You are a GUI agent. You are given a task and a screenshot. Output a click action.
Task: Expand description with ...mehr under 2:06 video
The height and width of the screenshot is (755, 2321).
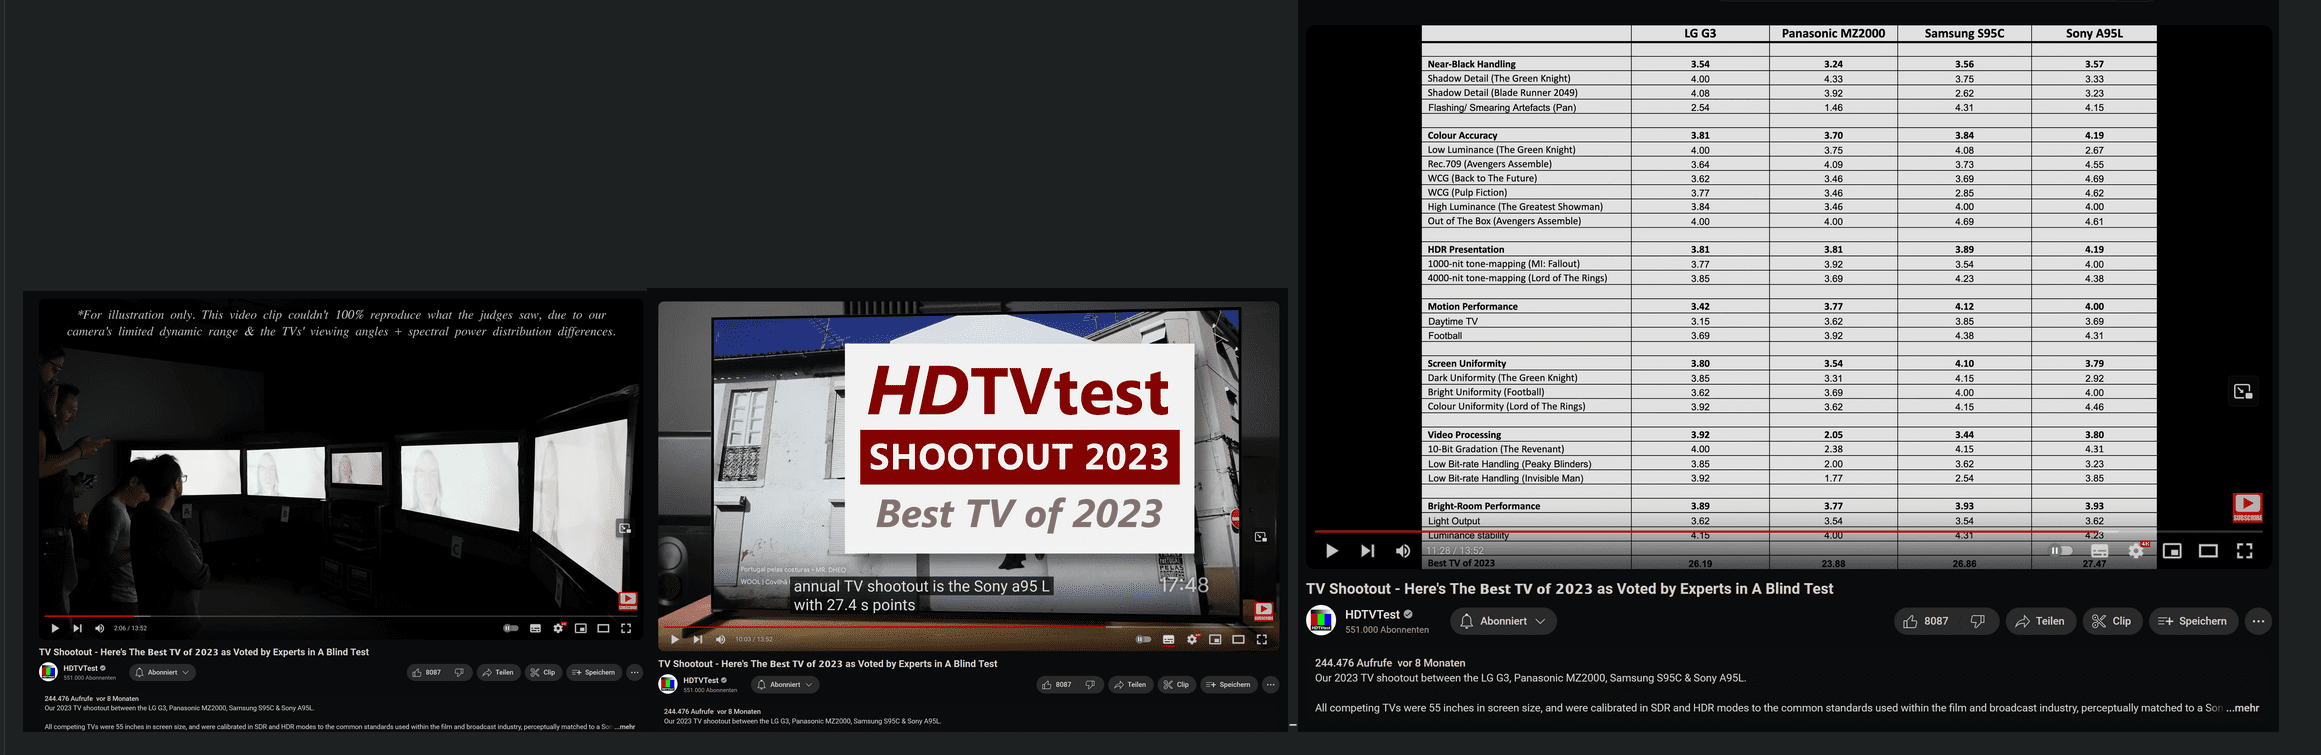click(x=625, y=727)
